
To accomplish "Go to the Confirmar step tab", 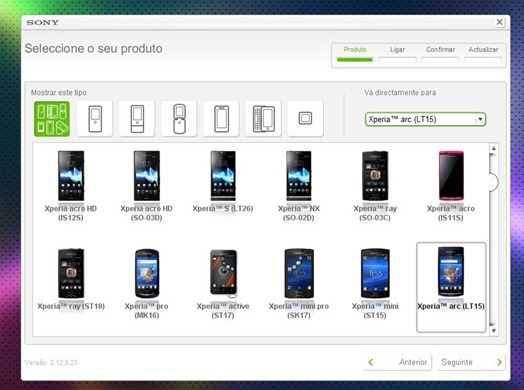I will click(x=440, y=54).
